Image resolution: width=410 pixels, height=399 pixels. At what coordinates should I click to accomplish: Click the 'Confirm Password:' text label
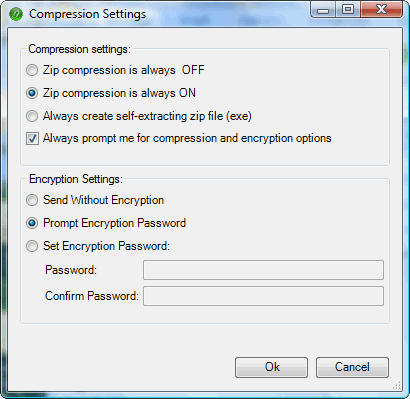pyautogui.click(x=92, y=296)
